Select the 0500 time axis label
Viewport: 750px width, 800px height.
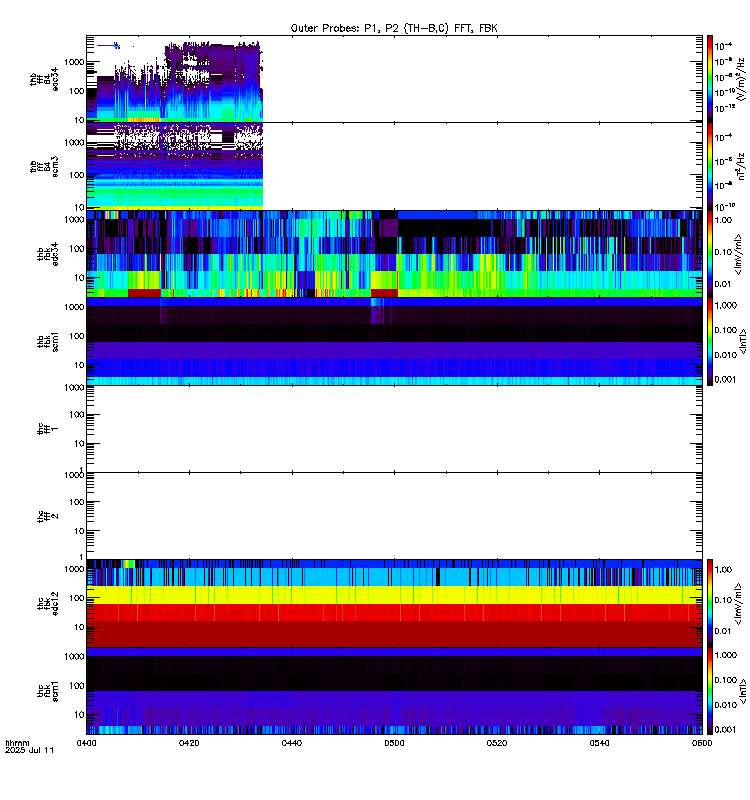click(x=394, y=743)
